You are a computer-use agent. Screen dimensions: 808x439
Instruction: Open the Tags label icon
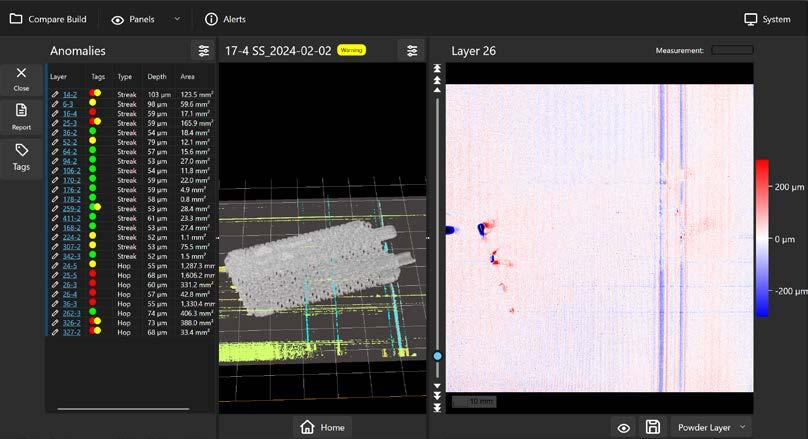click(x=21, y=150)
